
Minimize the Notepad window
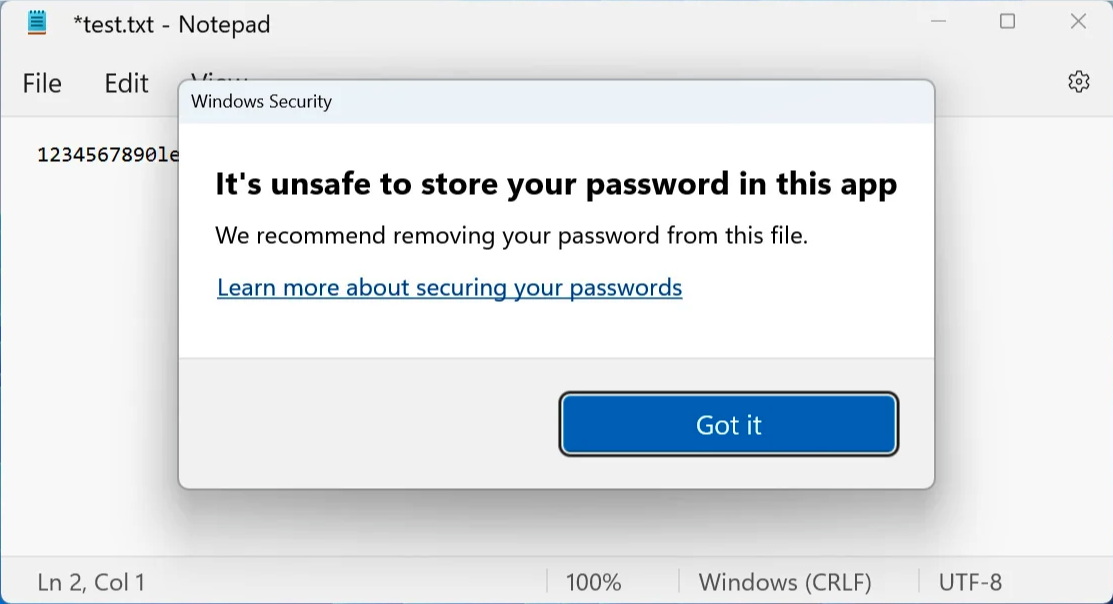tap(938, 22)
